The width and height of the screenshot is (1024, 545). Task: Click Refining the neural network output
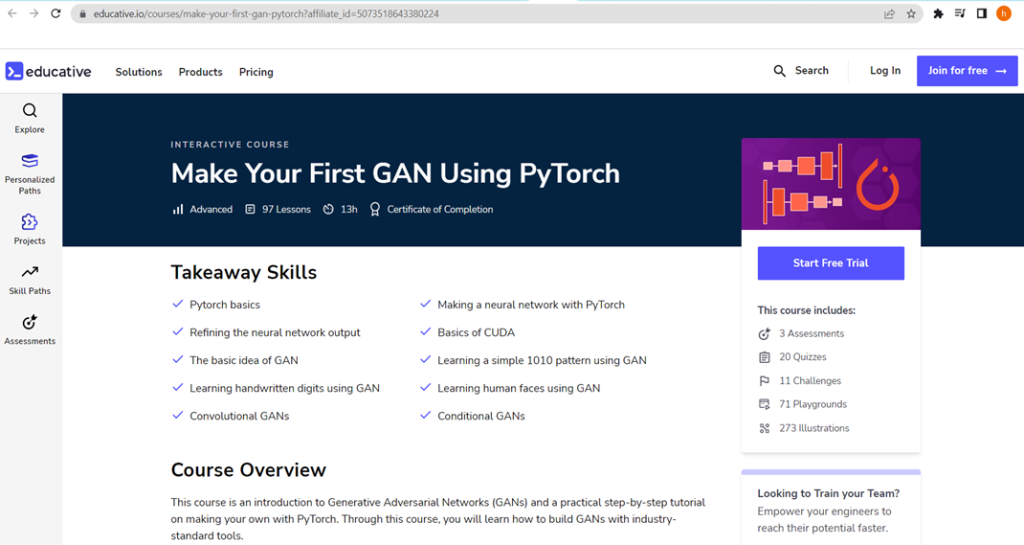click(x=274, y=332)
